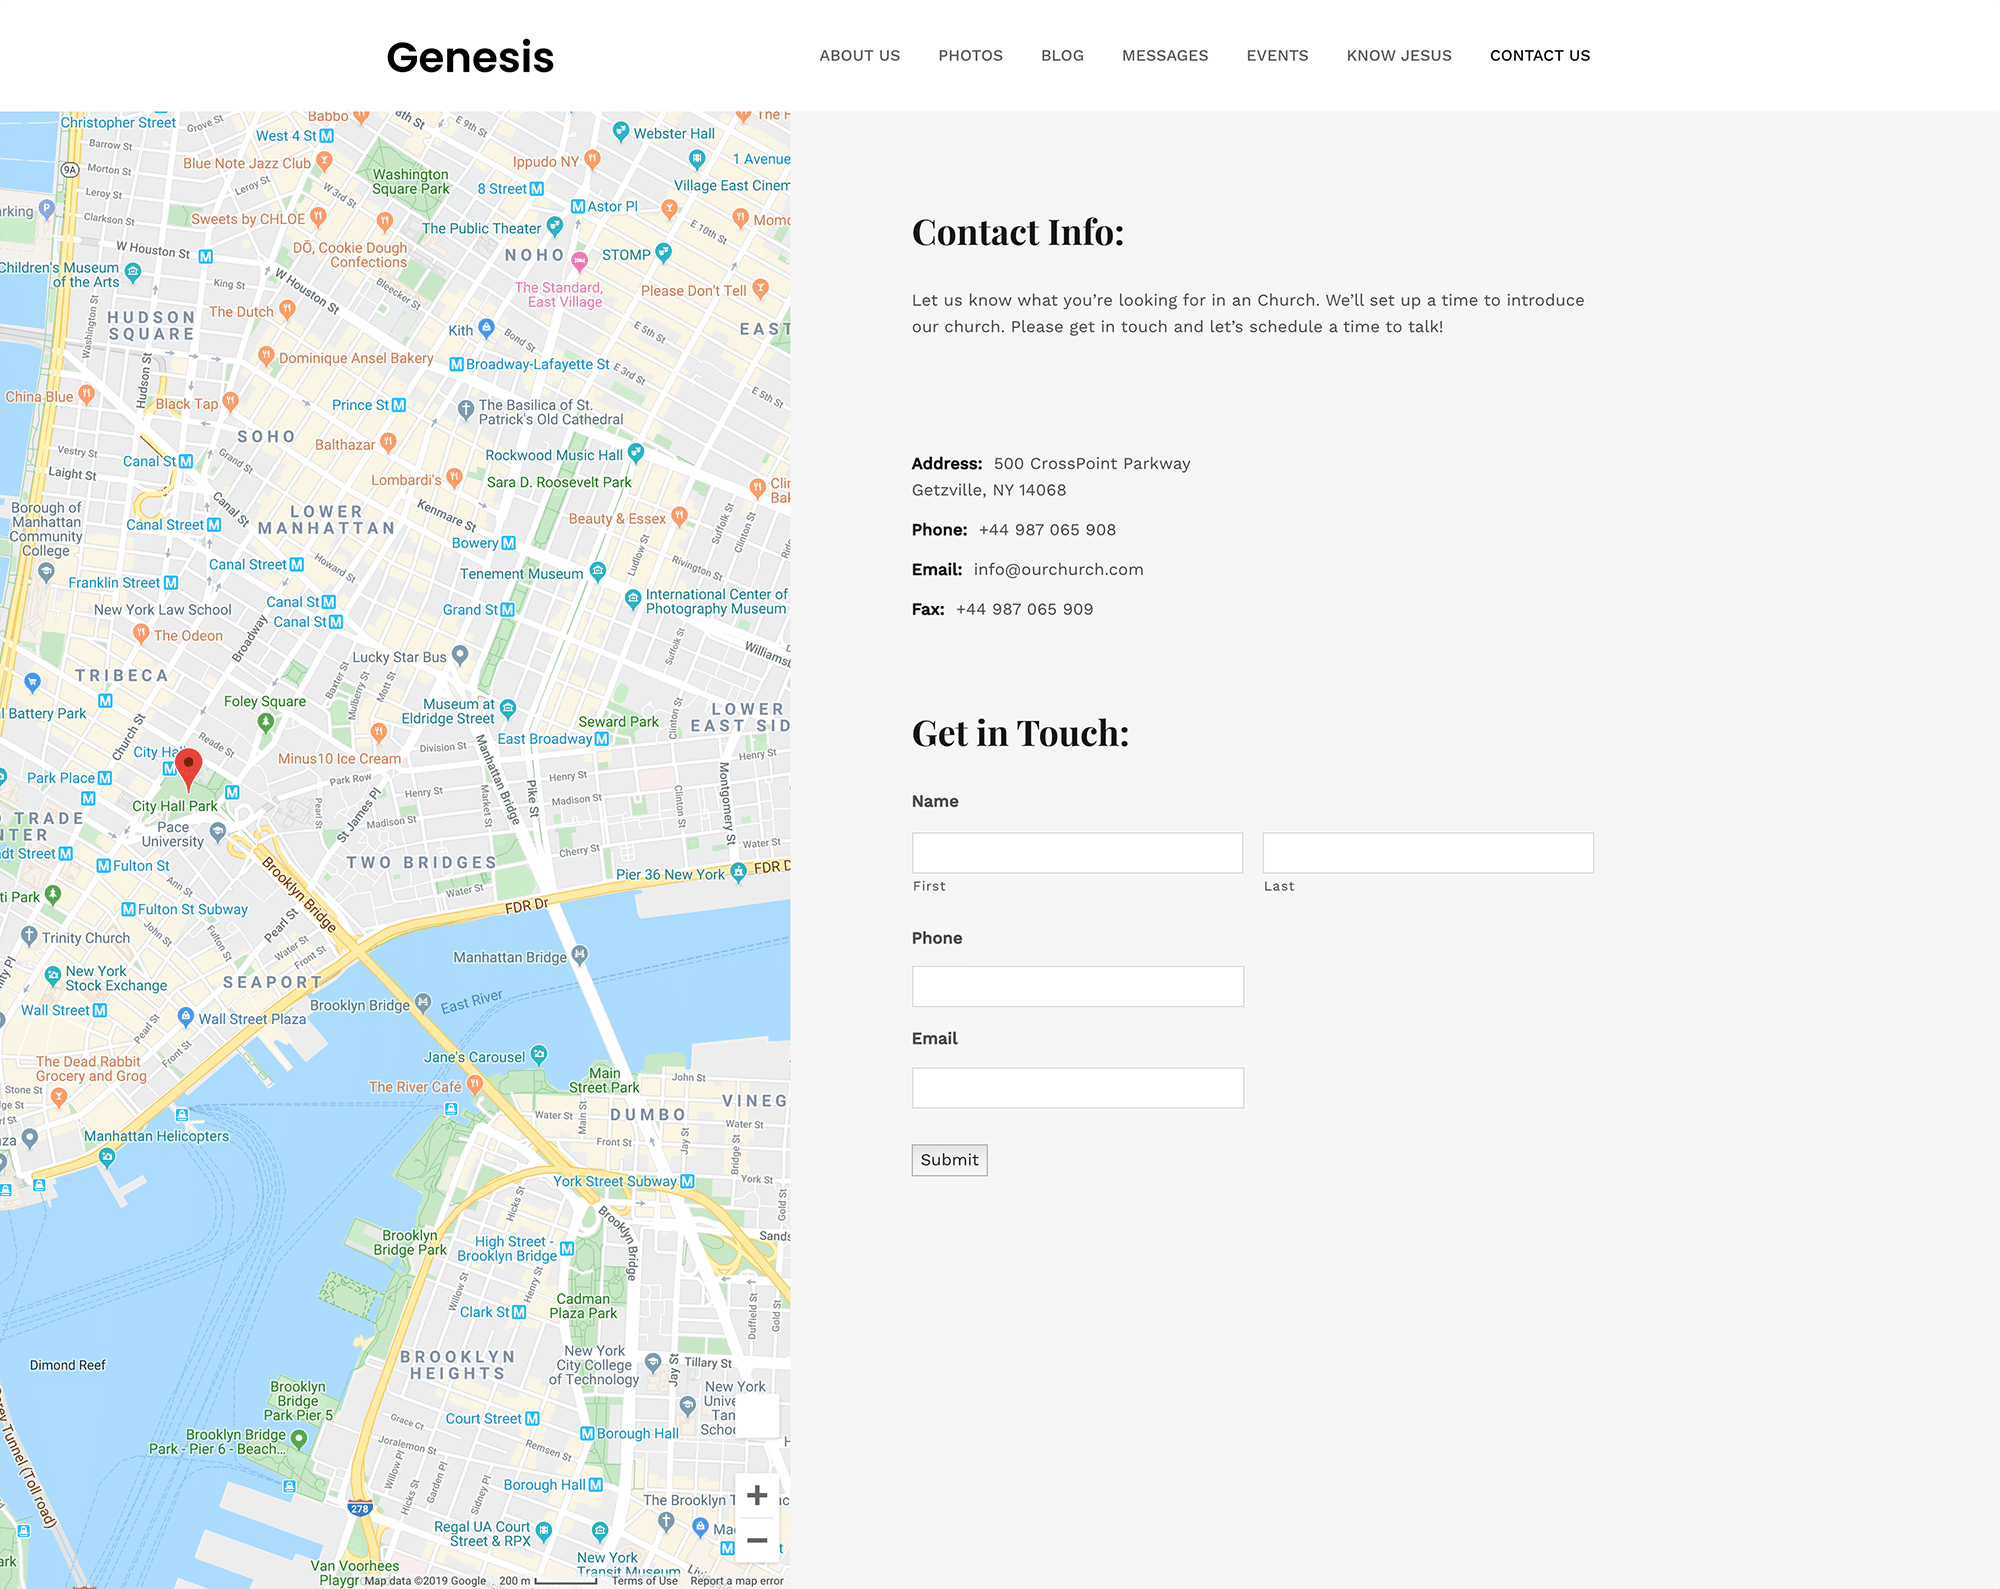Screen dimensions: 2000x1589
Task: Click the Wall Street Plaza marker icon
Action: pyautogui.click(x=185, y=1016)
